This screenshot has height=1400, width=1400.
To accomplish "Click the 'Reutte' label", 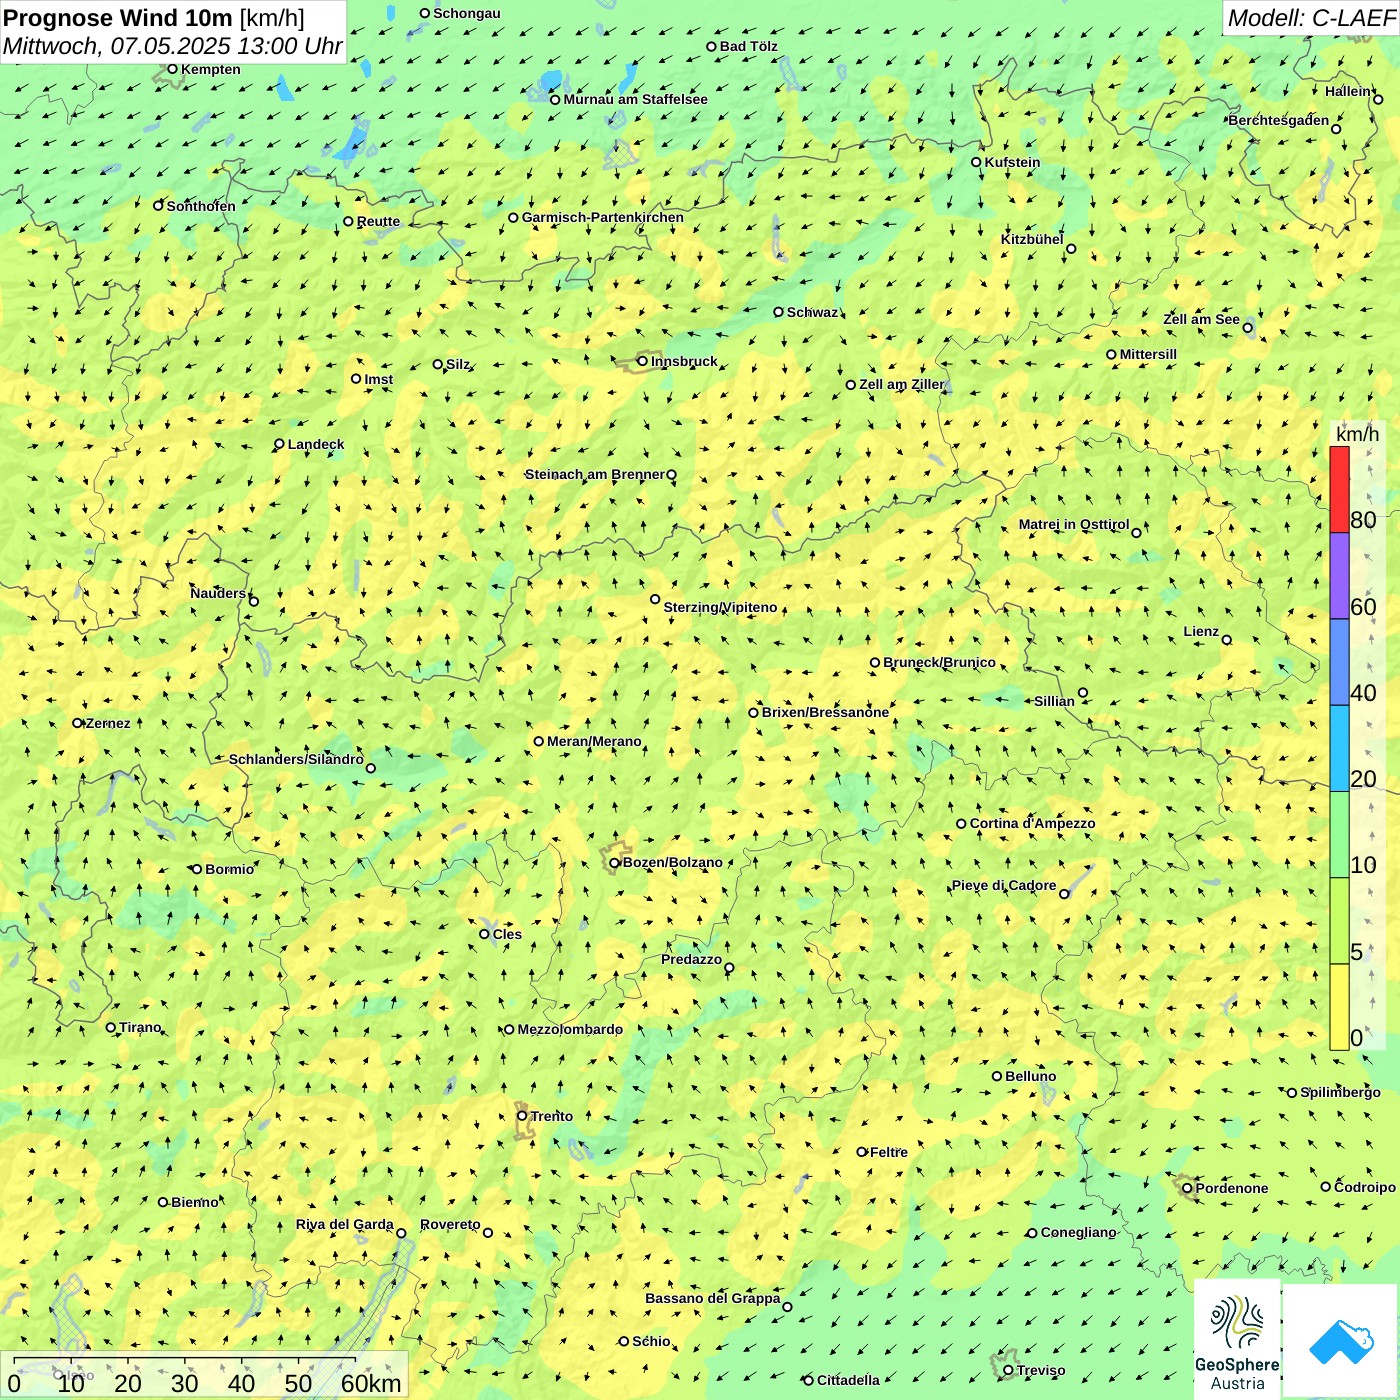I will point(378,222).
